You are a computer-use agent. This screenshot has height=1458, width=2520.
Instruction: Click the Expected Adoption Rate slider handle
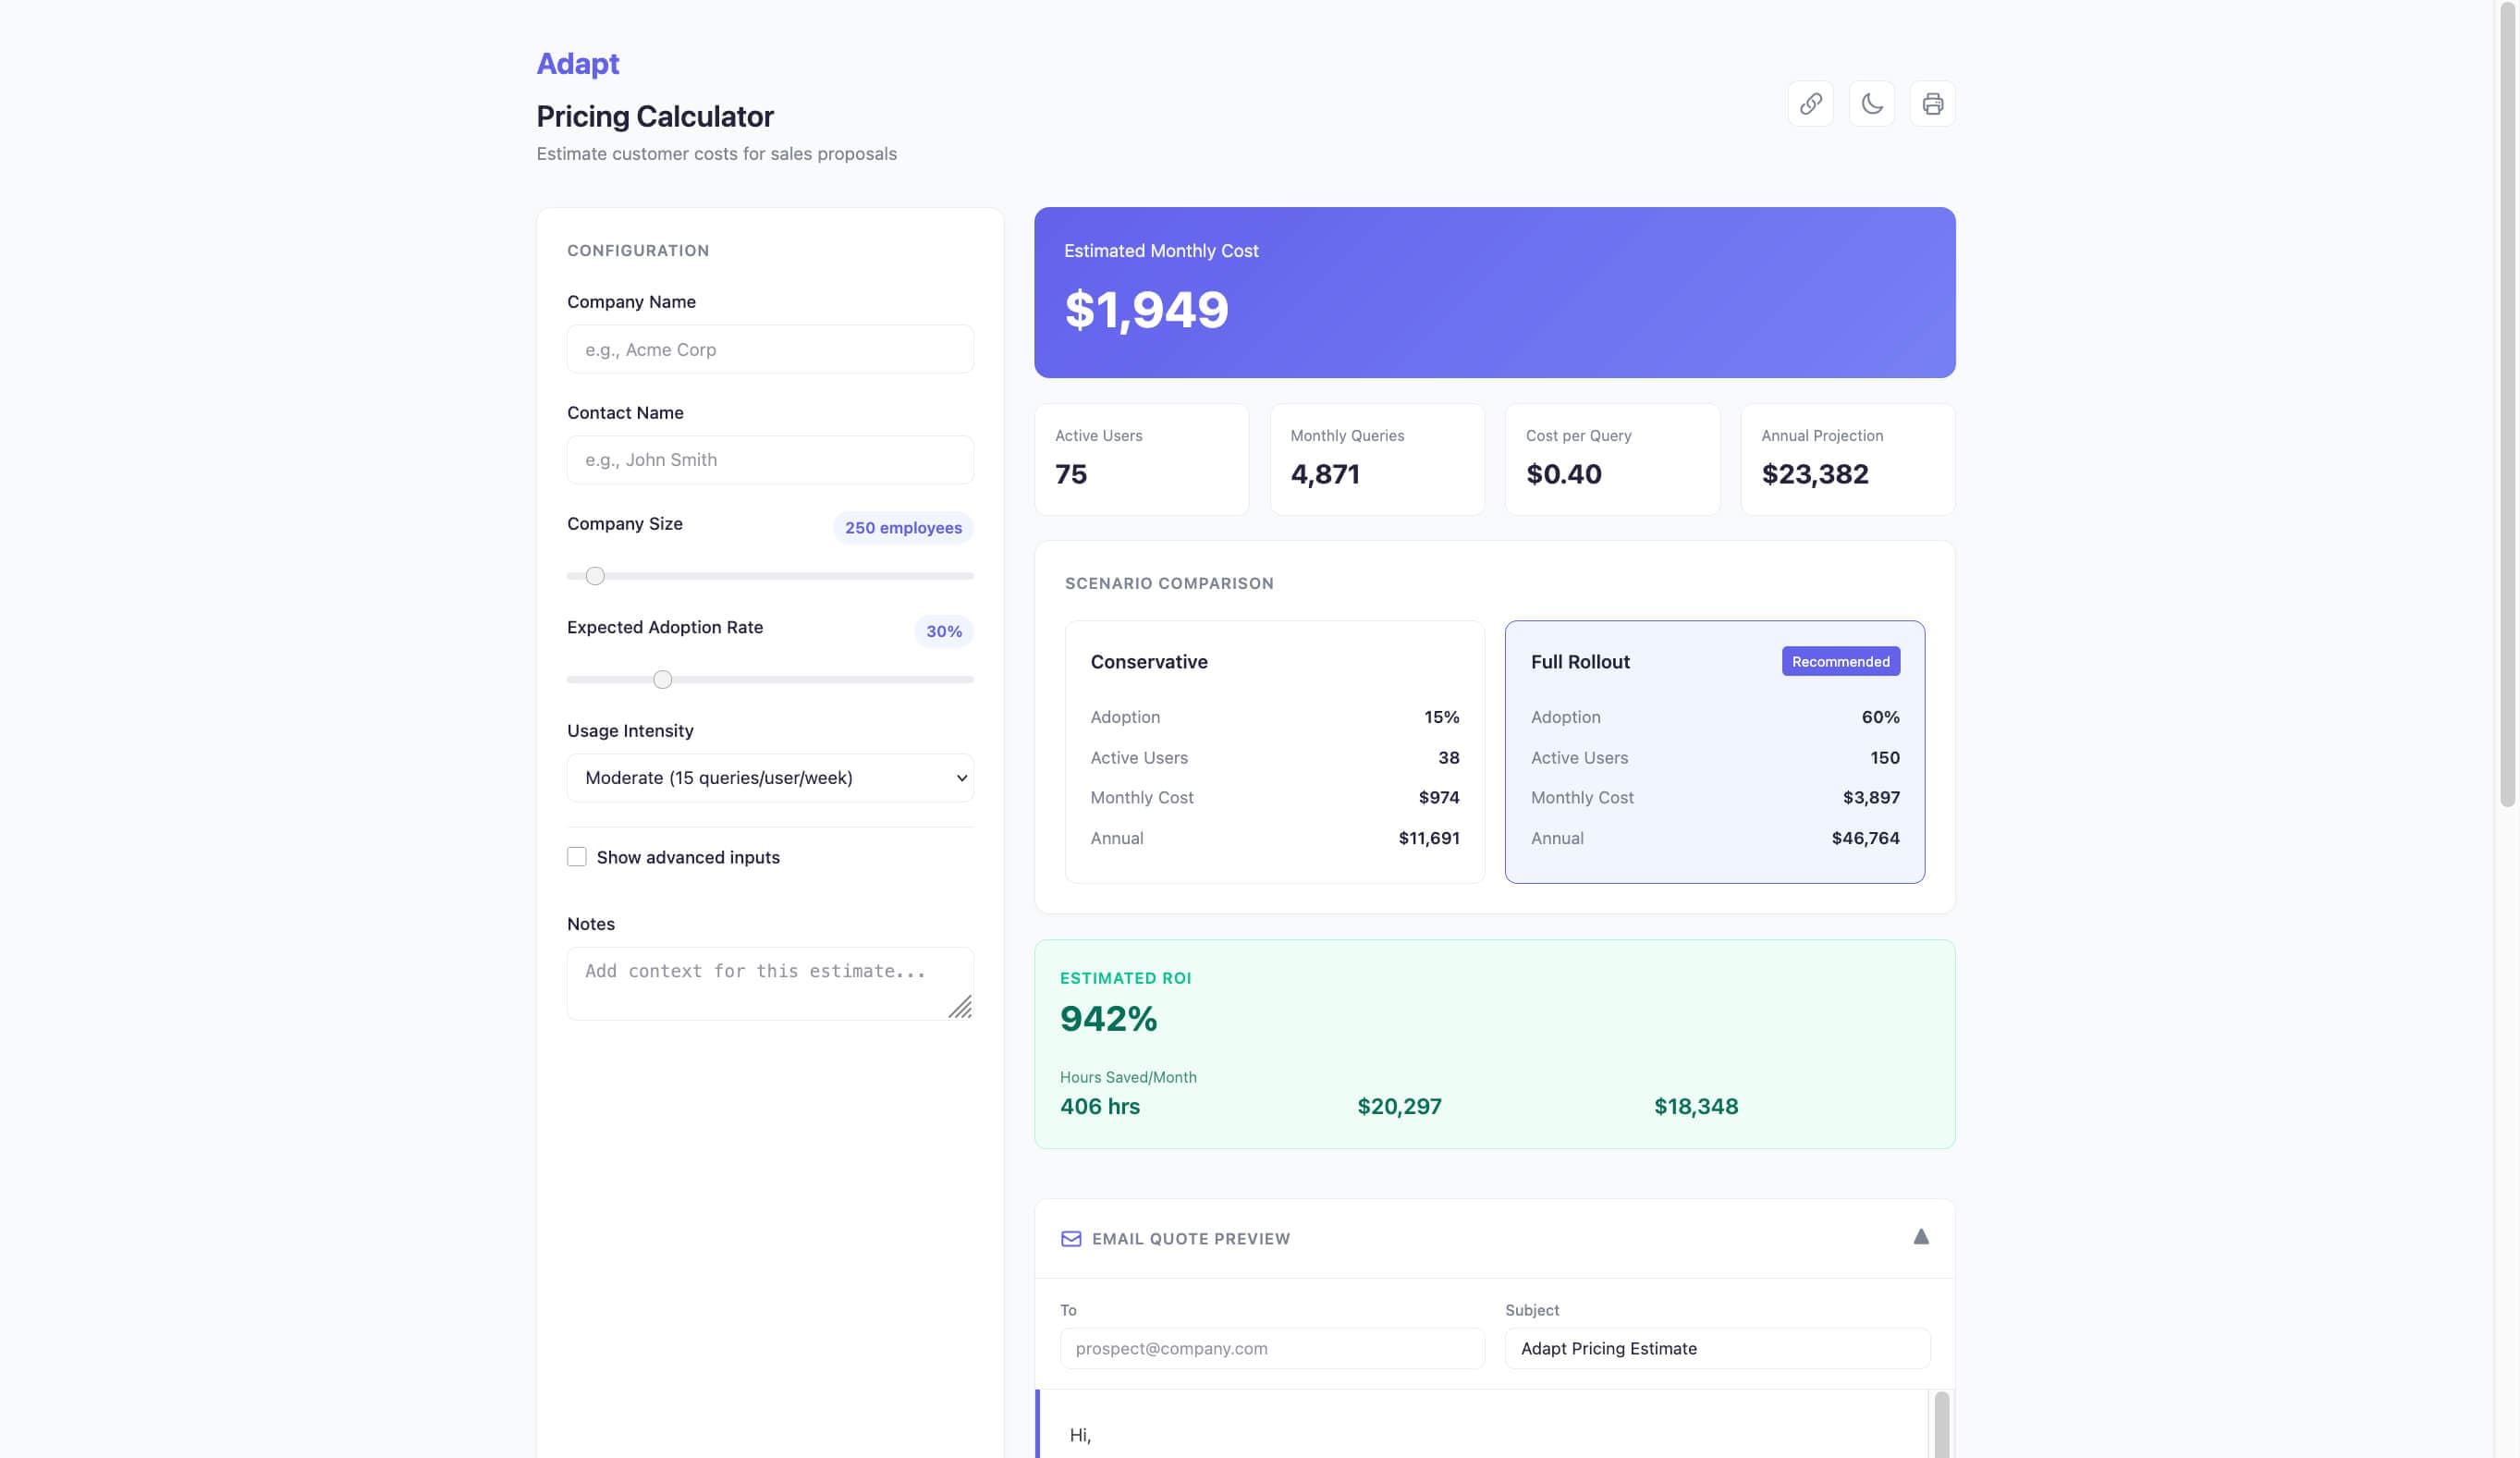662,680
